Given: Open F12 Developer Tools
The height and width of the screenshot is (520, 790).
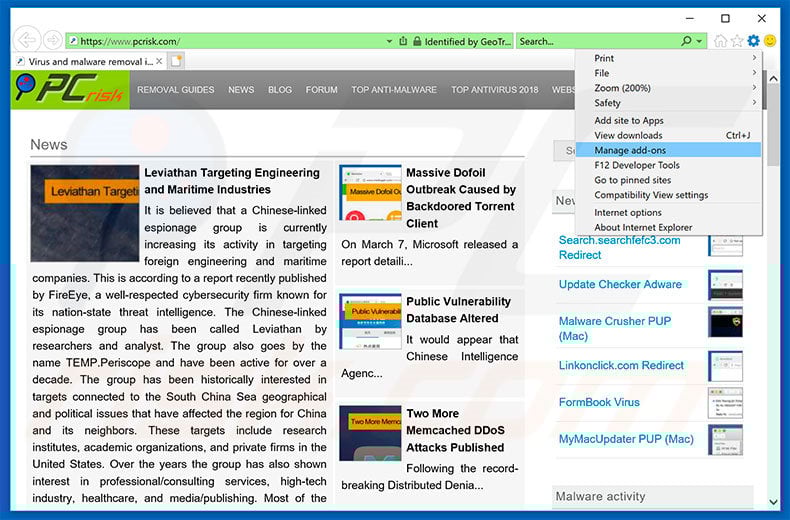Looking at the screenshot, I should (x=668, y=165).
